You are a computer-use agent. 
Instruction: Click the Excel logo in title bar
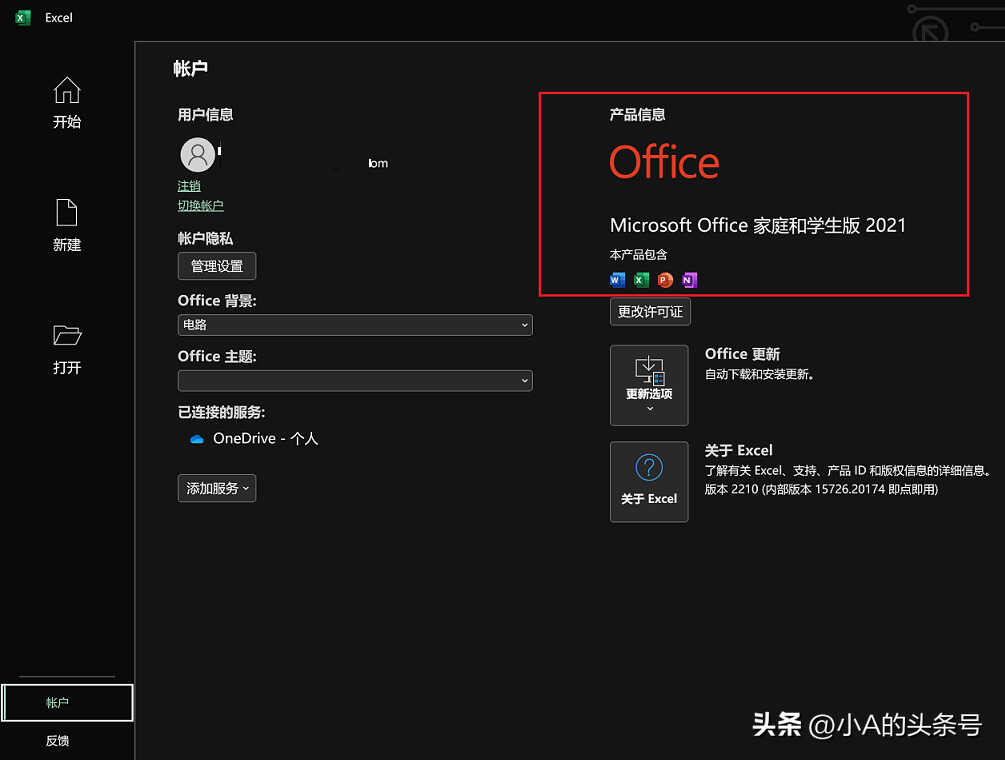point(22,18)
